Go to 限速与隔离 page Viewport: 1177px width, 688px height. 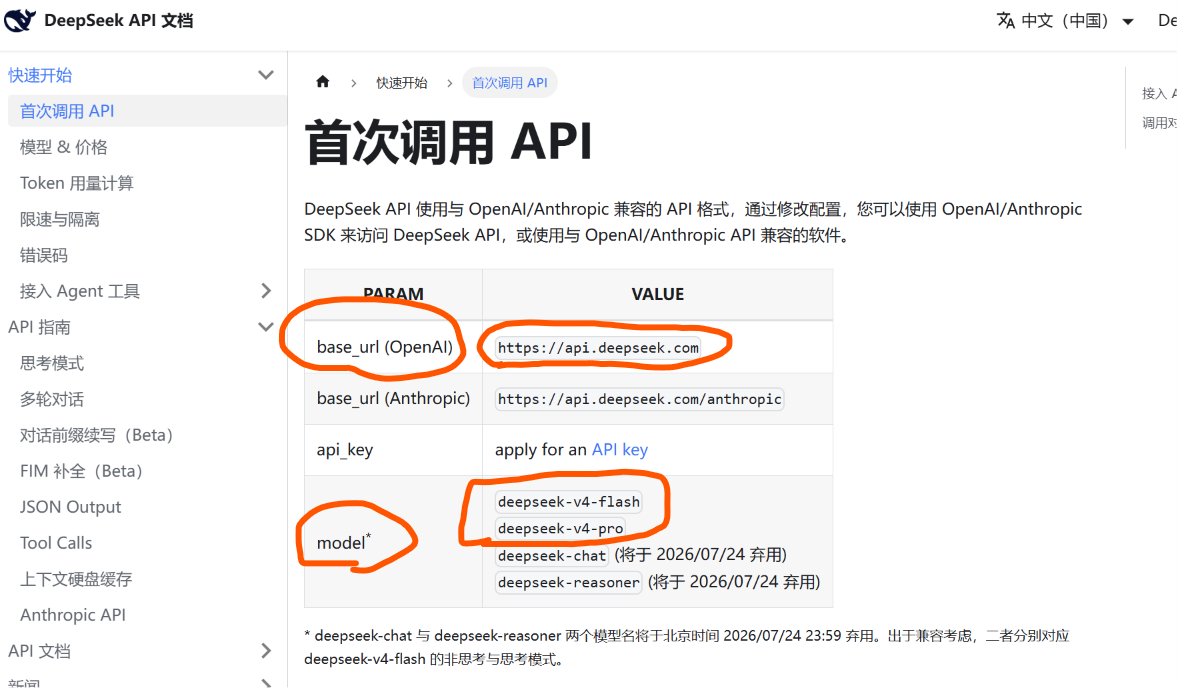click(x=60, y=219)
